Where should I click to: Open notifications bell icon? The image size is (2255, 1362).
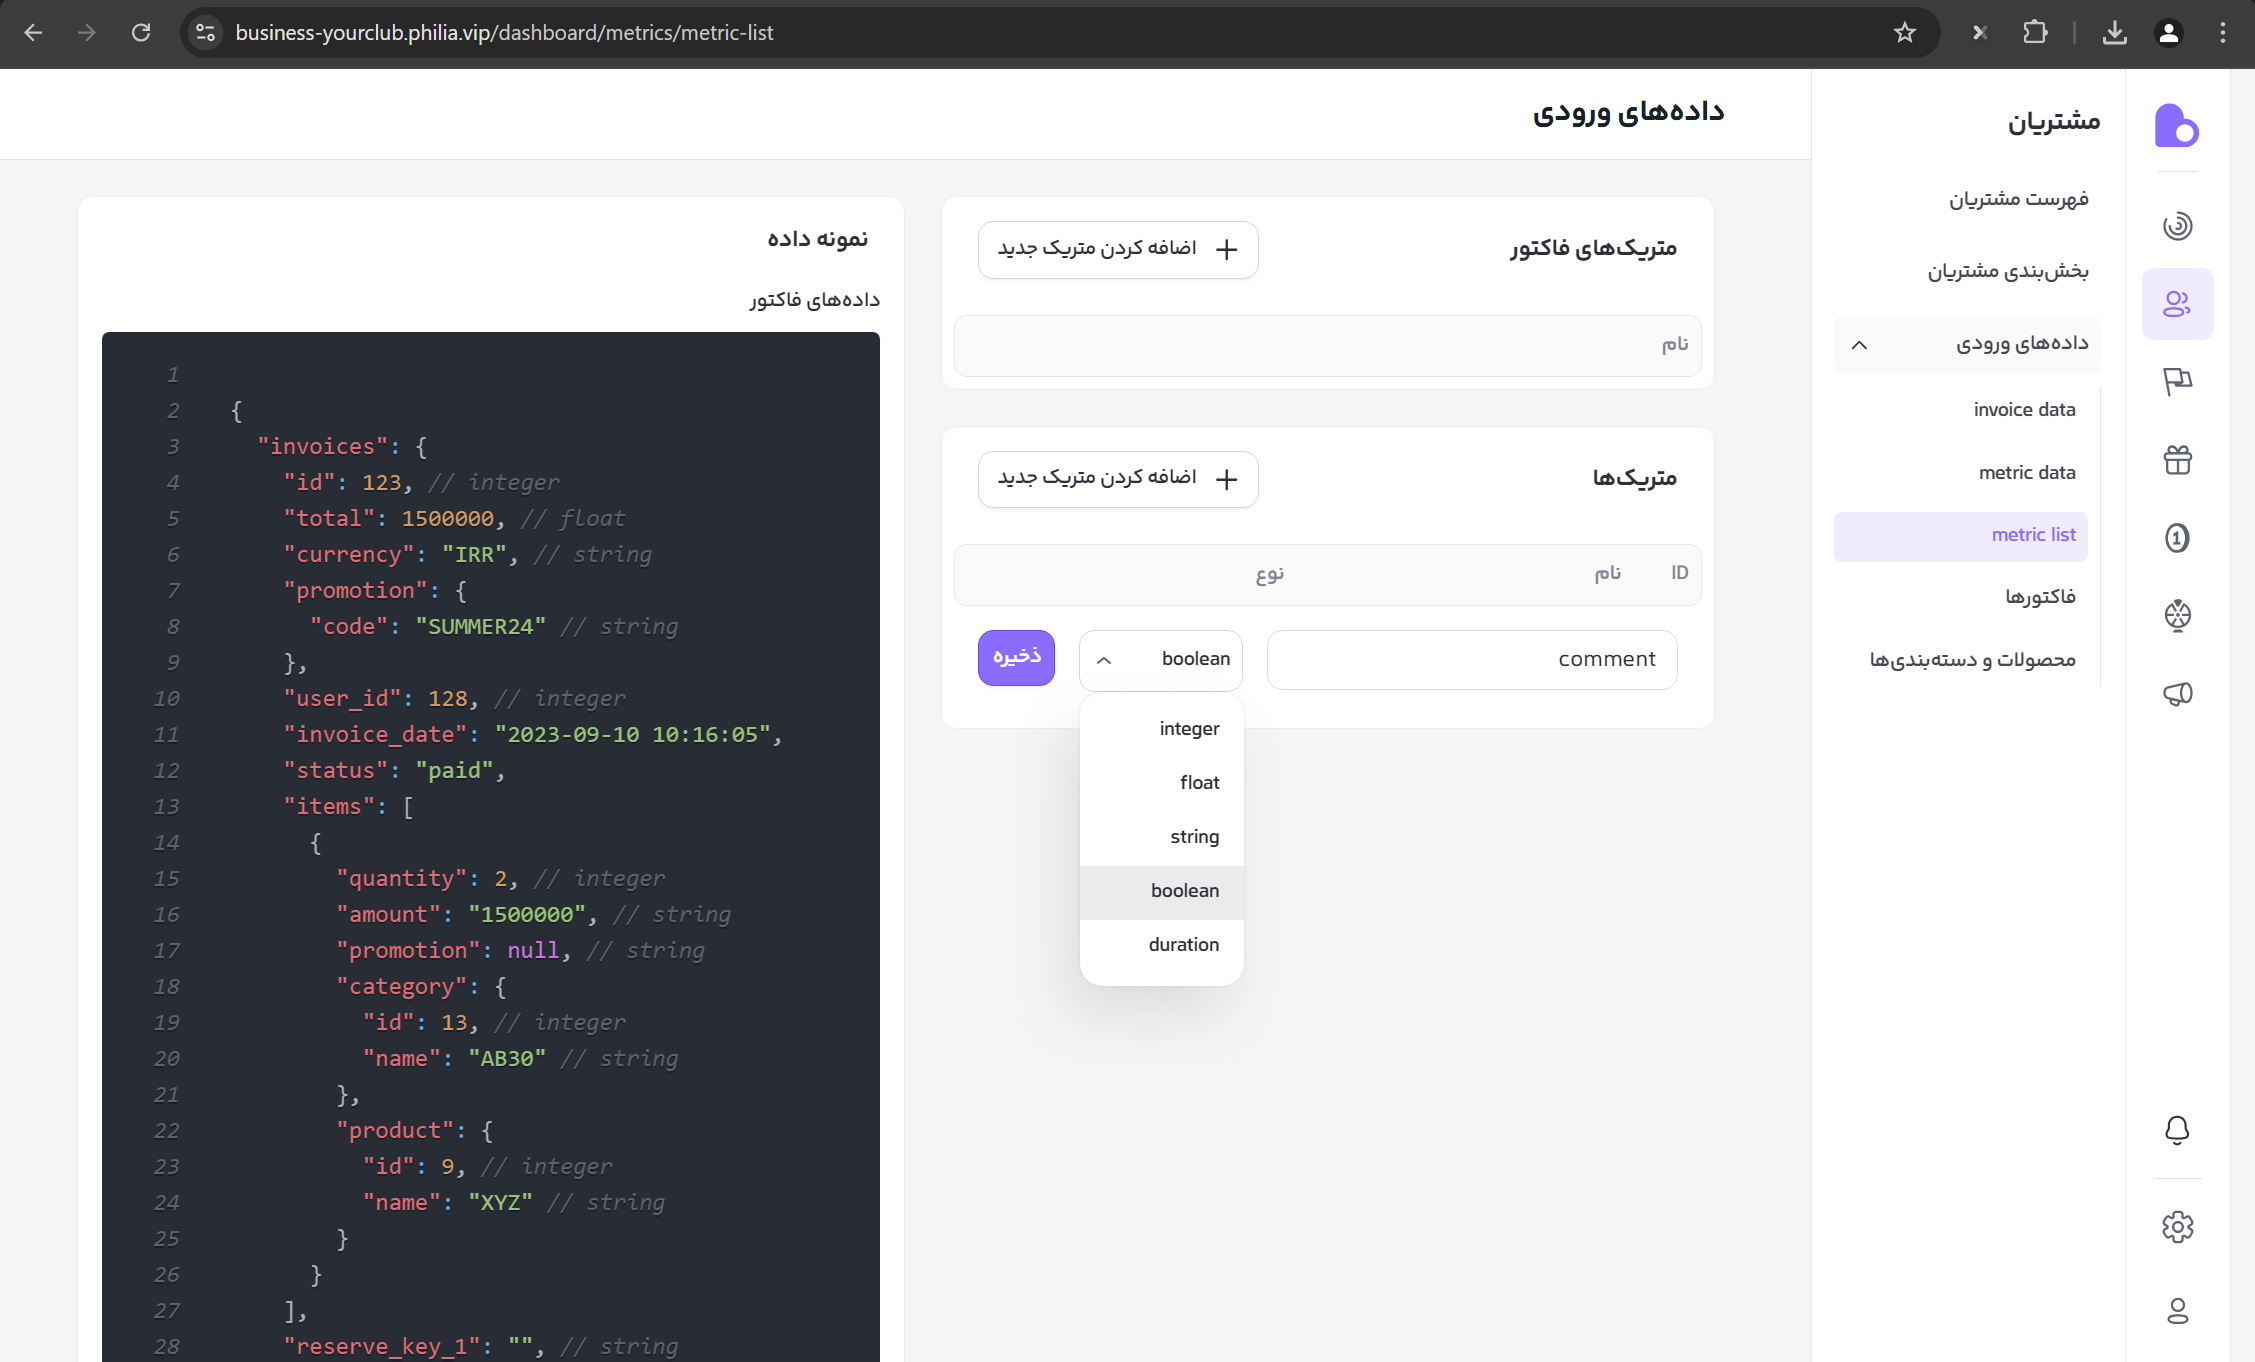(2177, 1130)
